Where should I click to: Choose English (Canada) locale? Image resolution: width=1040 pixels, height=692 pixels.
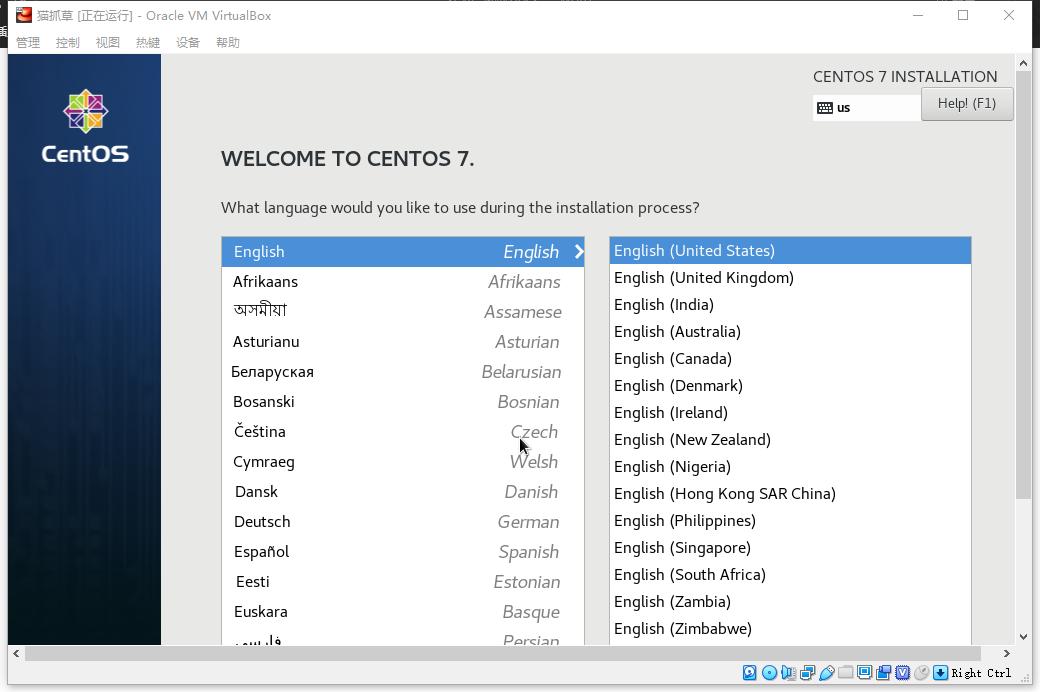(790, 358)
